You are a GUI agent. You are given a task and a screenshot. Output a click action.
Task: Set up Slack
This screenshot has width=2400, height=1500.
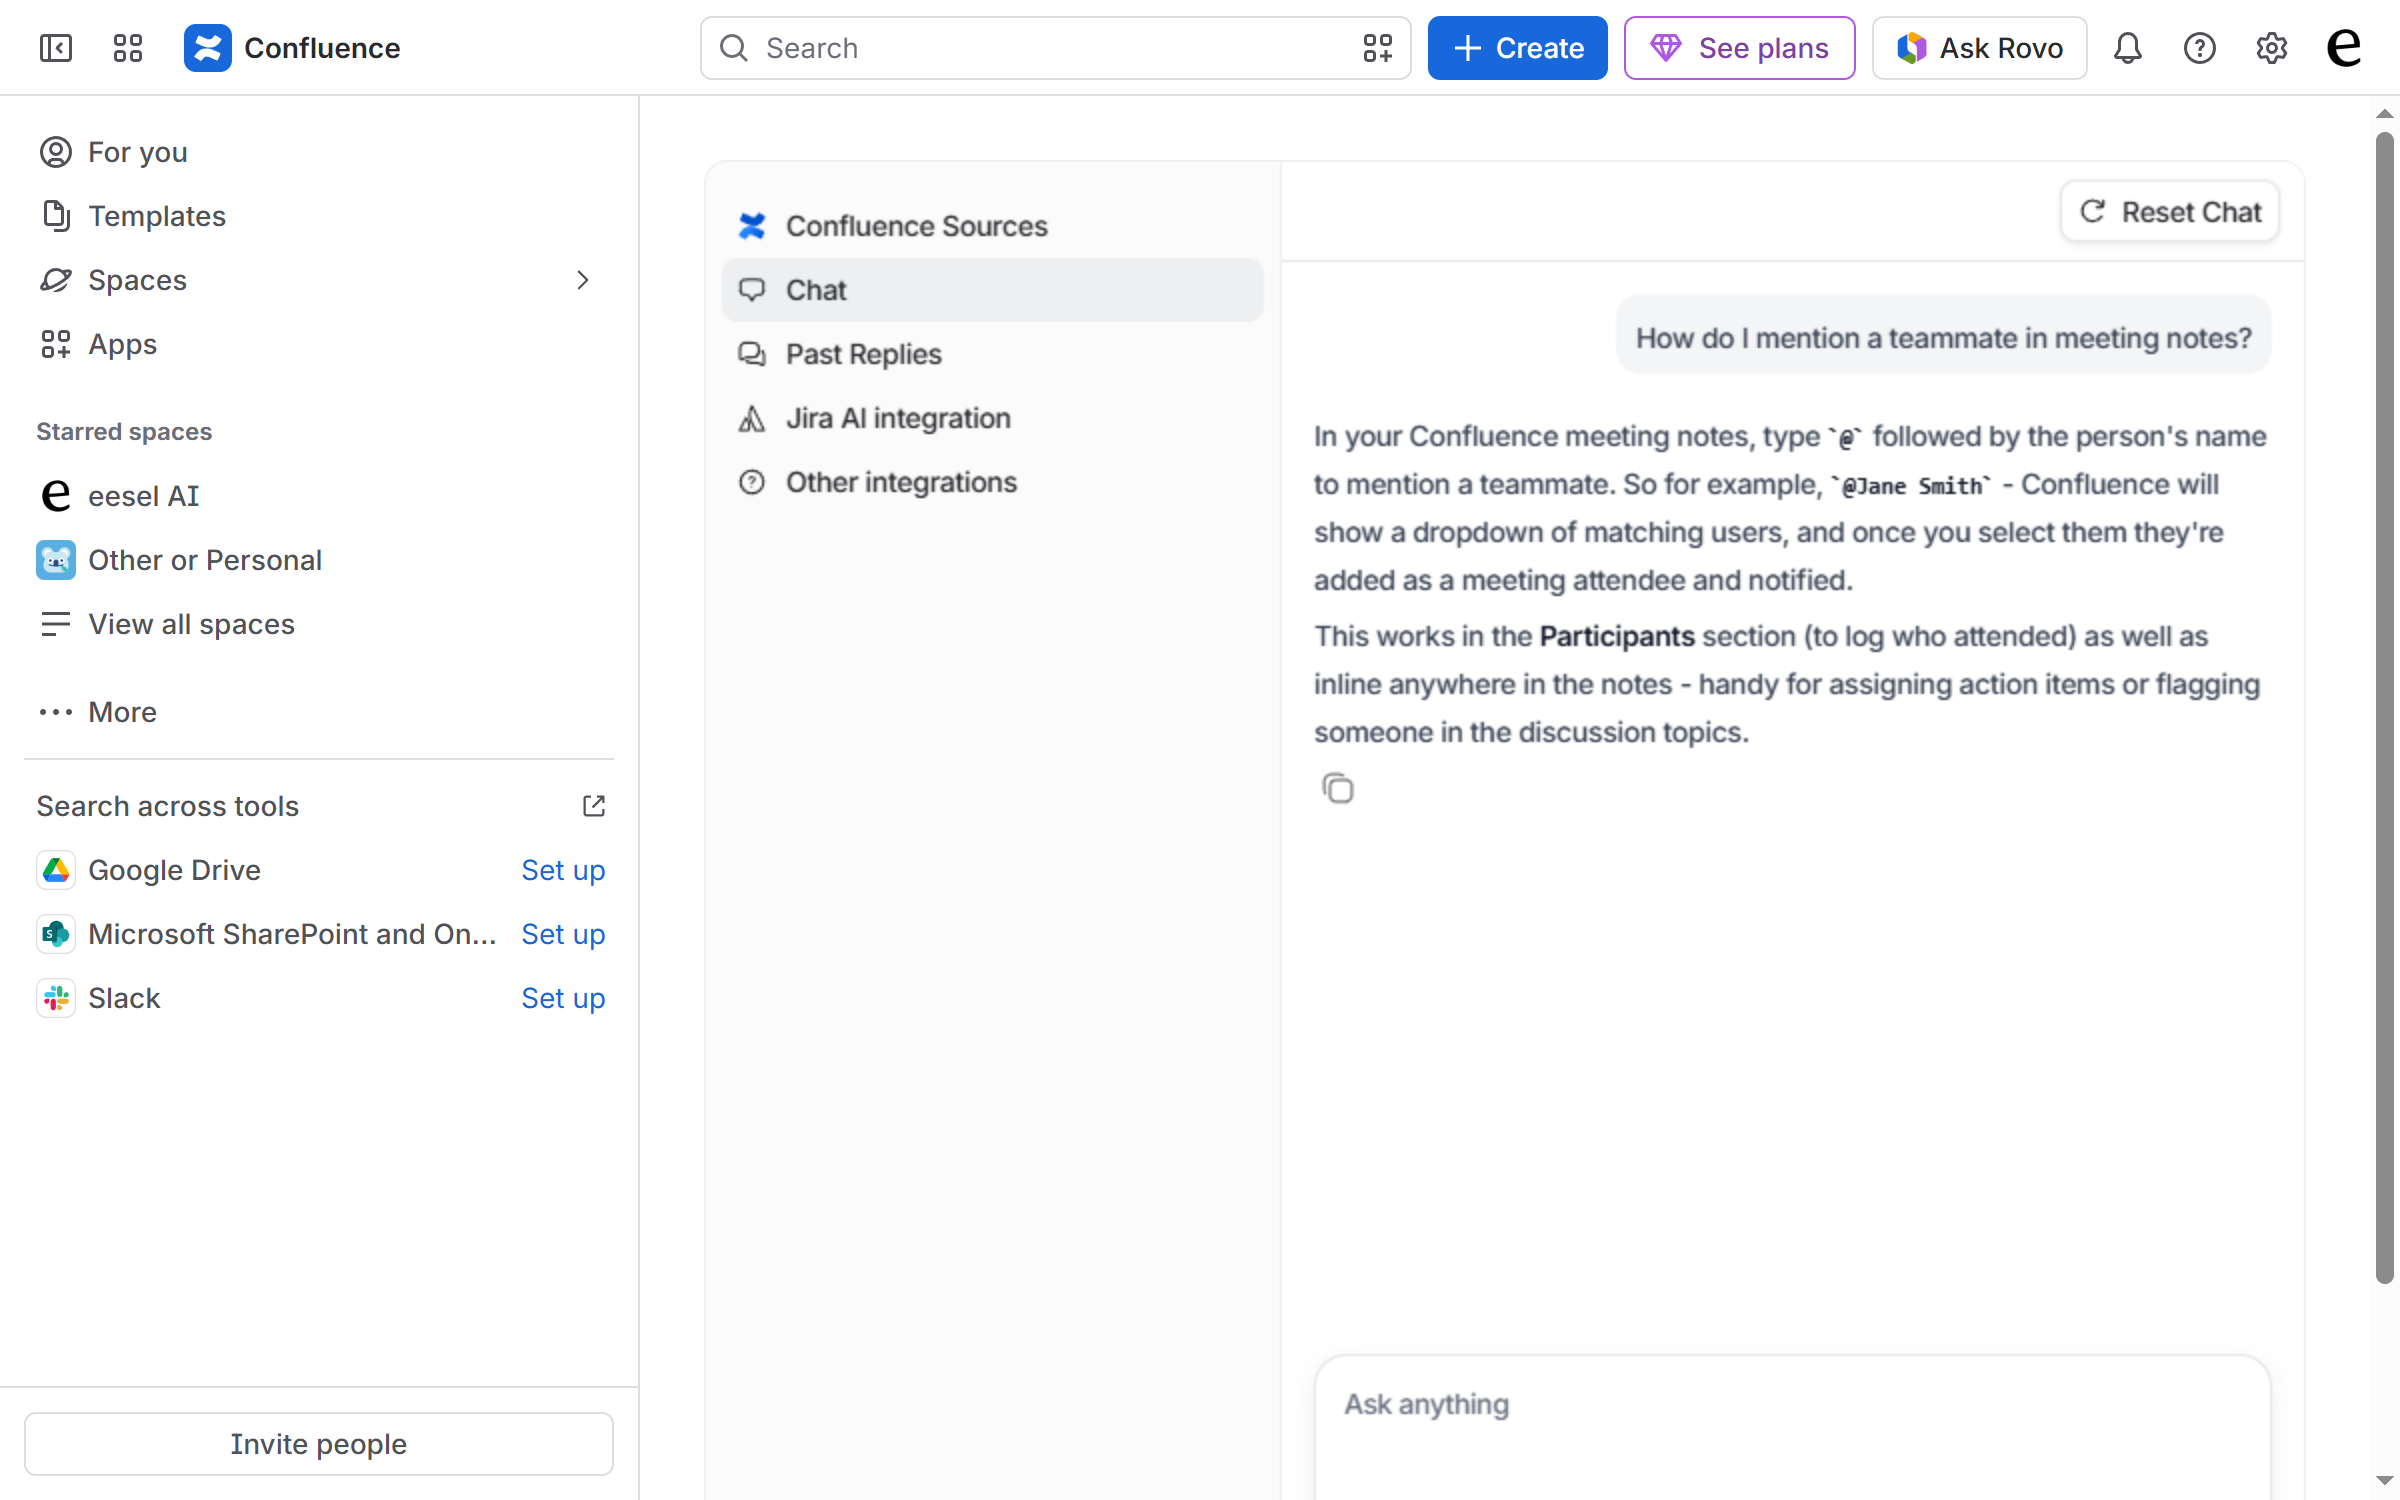click(563, 998)
